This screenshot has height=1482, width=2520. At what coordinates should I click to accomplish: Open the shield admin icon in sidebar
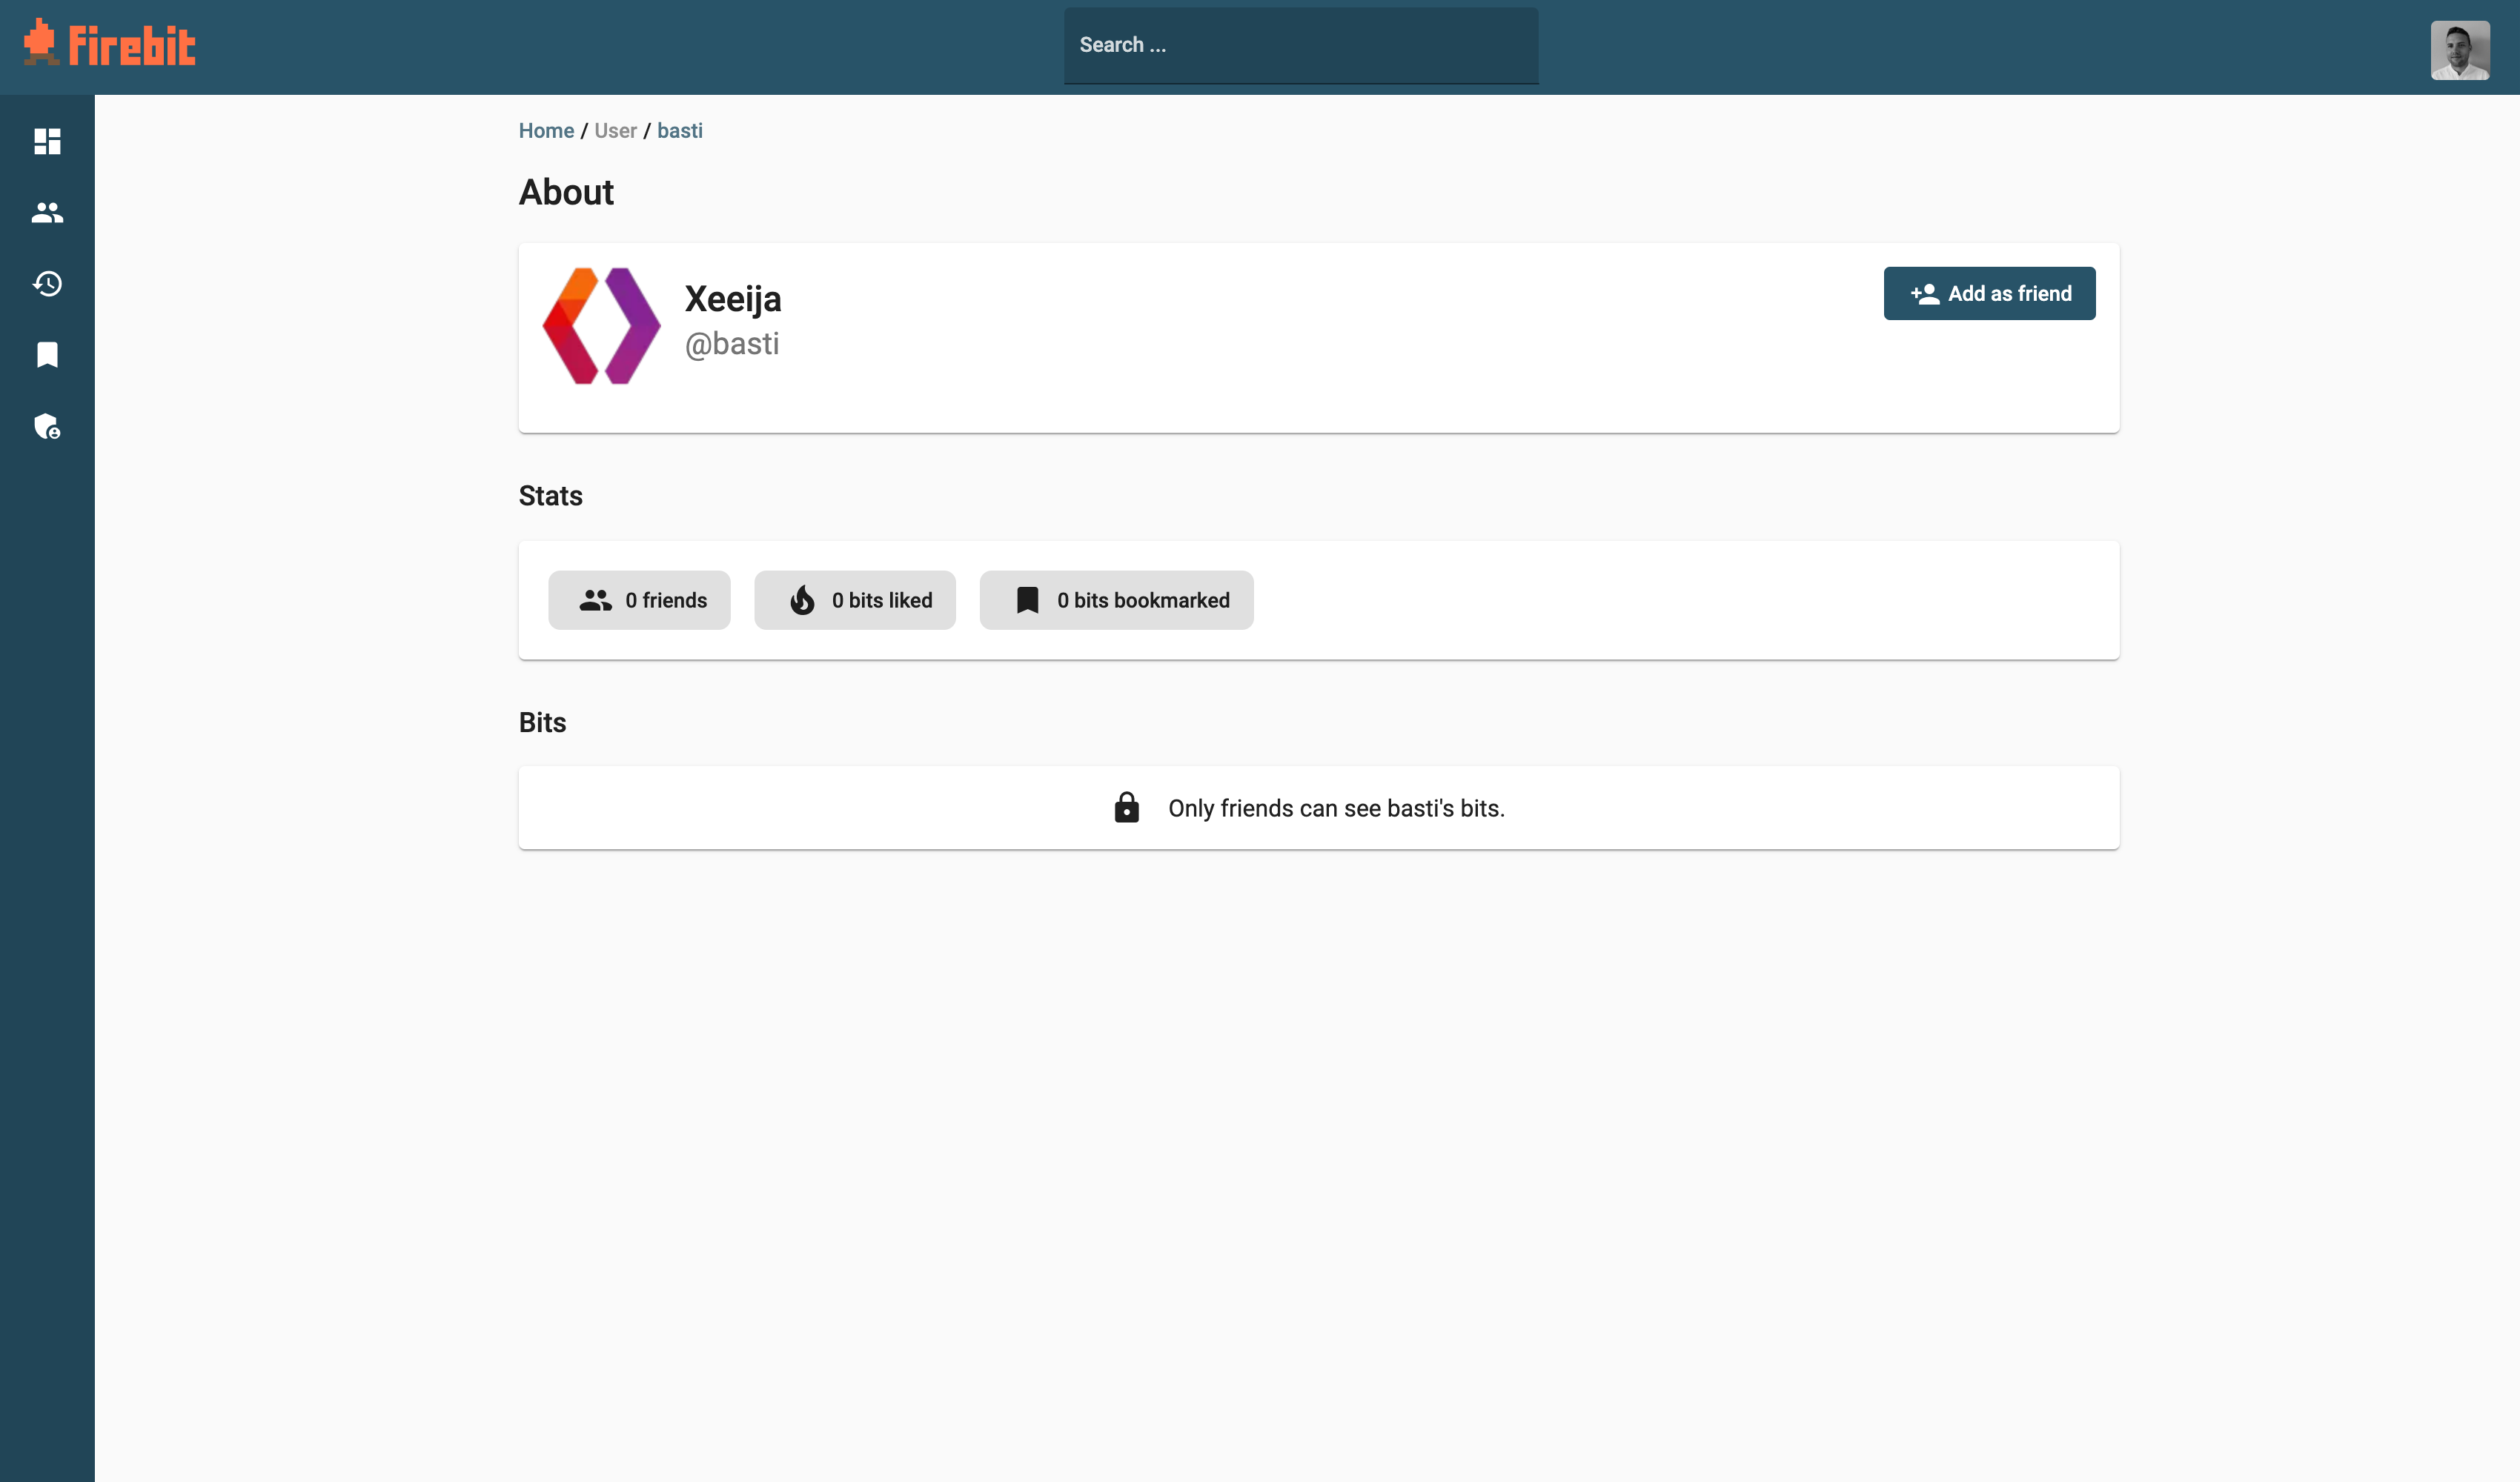point(47,427)
